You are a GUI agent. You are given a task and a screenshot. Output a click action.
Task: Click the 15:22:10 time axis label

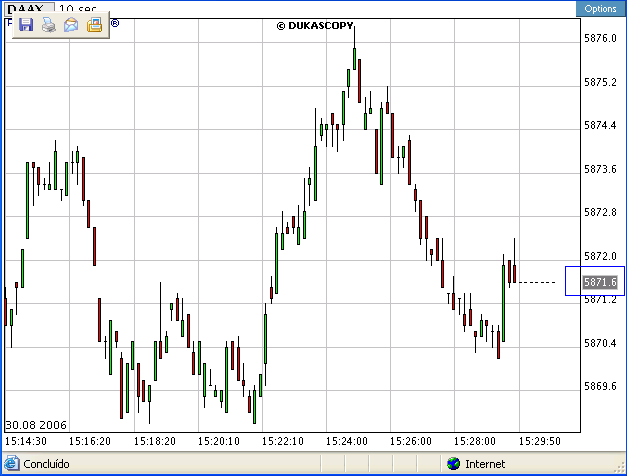(x=283, y=441)
